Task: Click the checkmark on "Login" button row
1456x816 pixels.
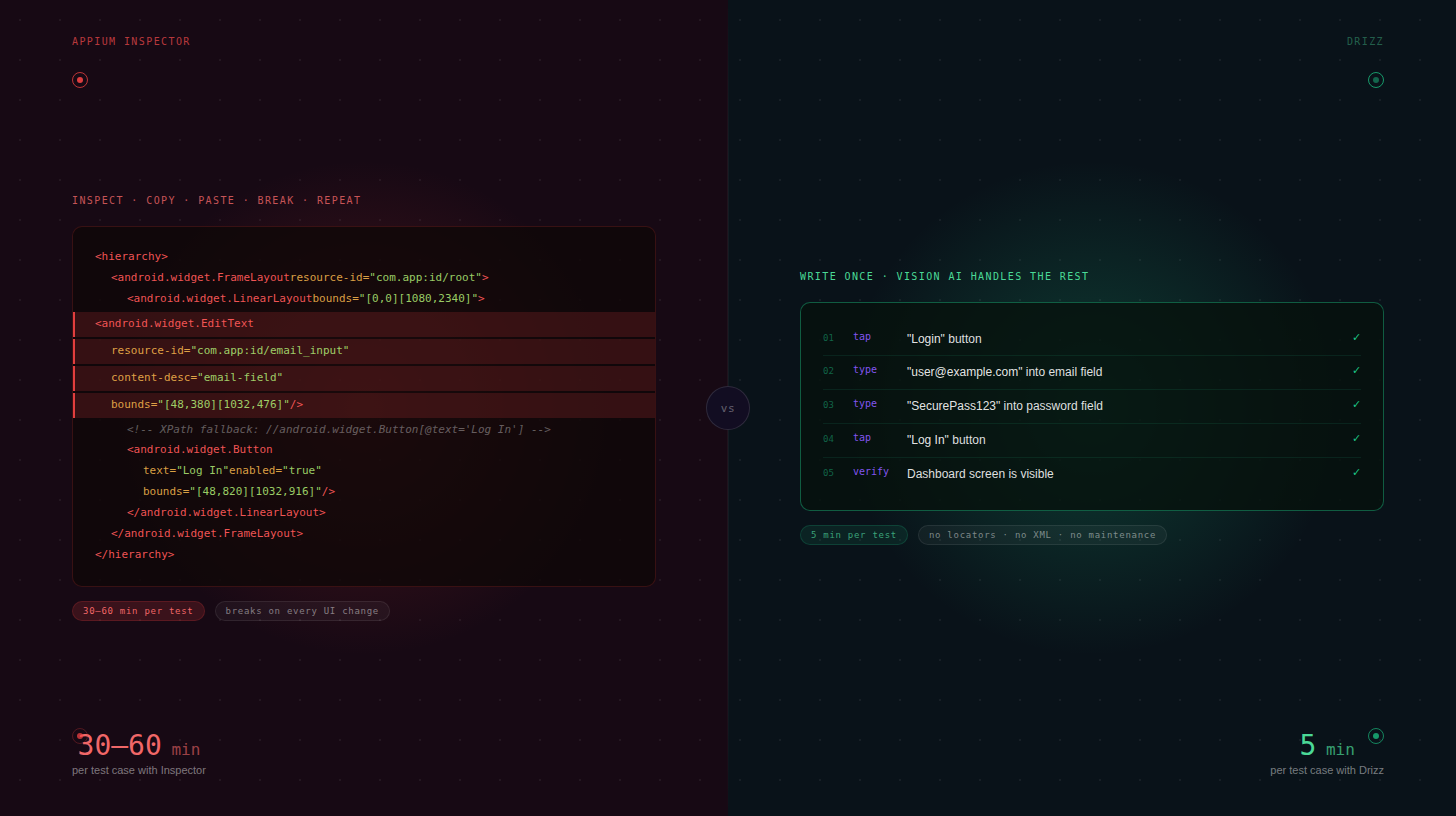Action: pyautogui.click(x=1356, y=338)
